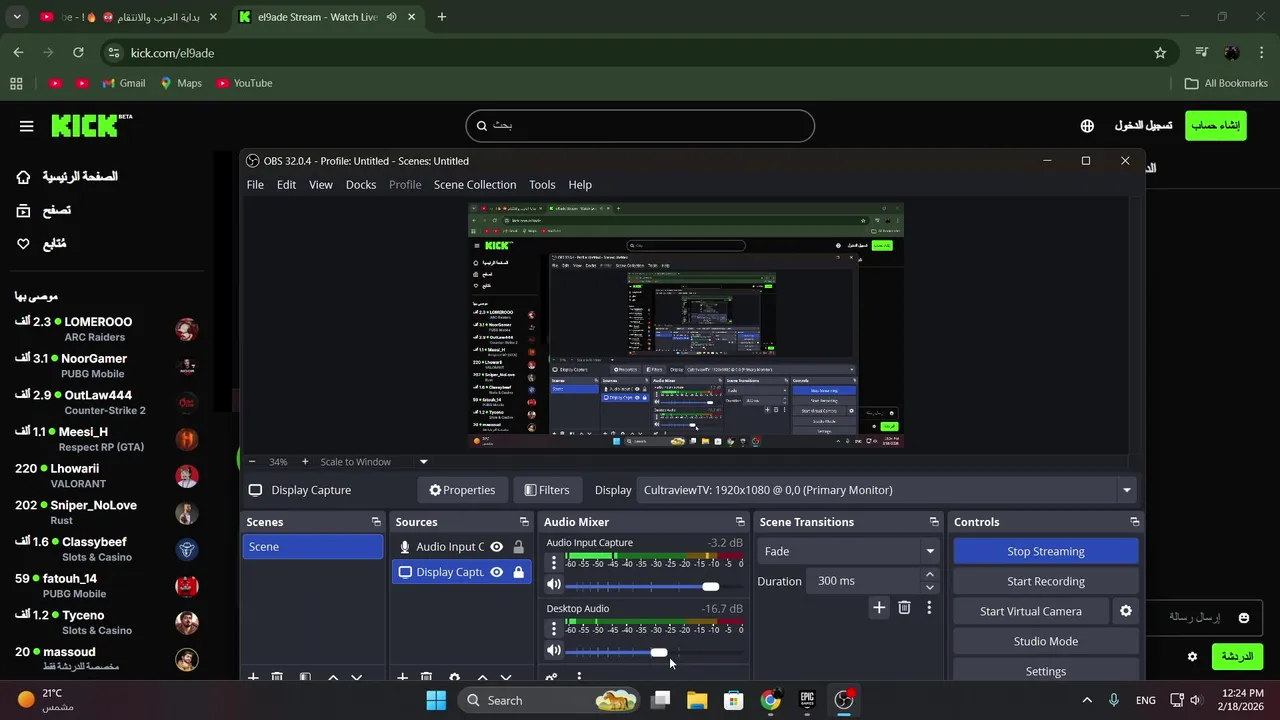Screen dimensions: 1280x720
Task: Mute the Desktop Audio speaker icon
Action: pyautogui.click(x=554, y=651)
